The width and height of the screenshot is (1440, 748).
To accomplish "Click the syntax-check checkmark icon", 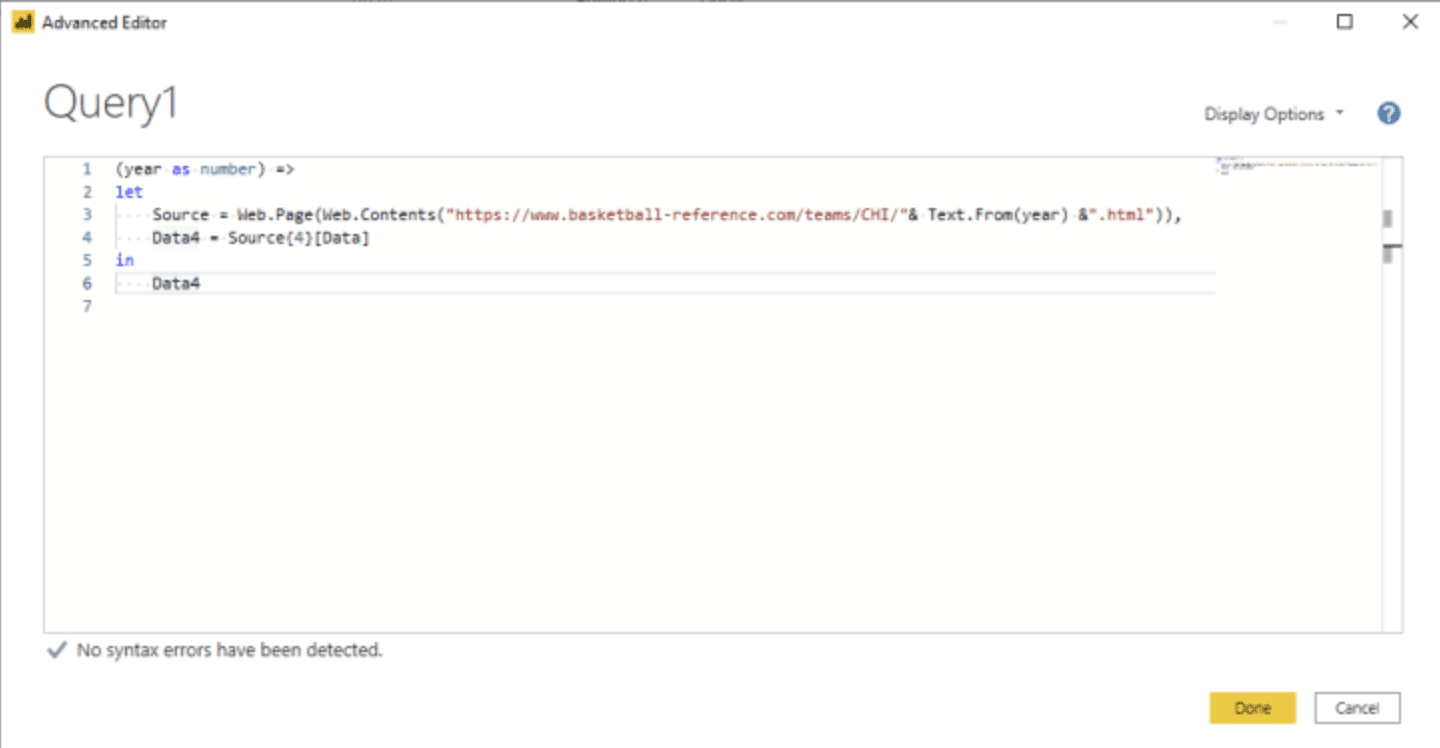I will (x=55, y=649).
